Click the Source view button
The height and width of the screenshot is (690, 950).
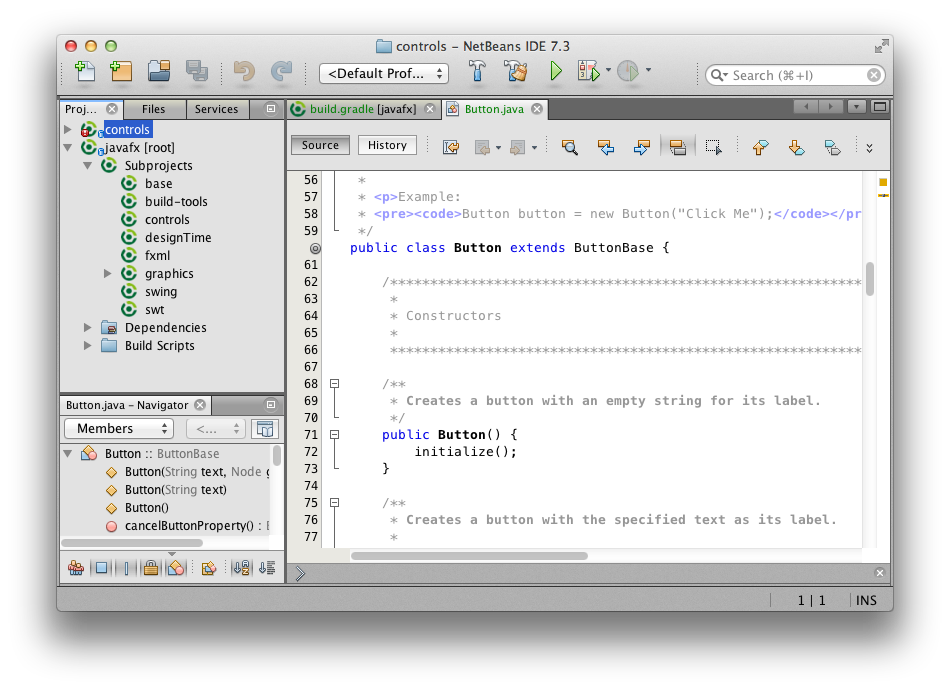(320, 145)
